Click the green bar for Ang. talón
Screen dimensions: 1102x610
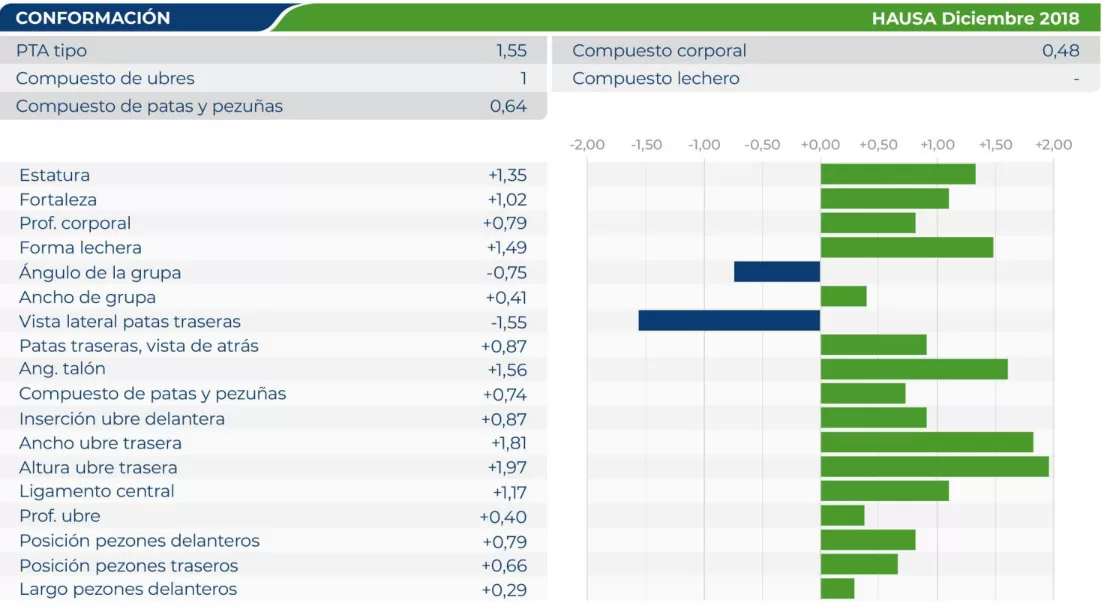(x=913, y=369)
